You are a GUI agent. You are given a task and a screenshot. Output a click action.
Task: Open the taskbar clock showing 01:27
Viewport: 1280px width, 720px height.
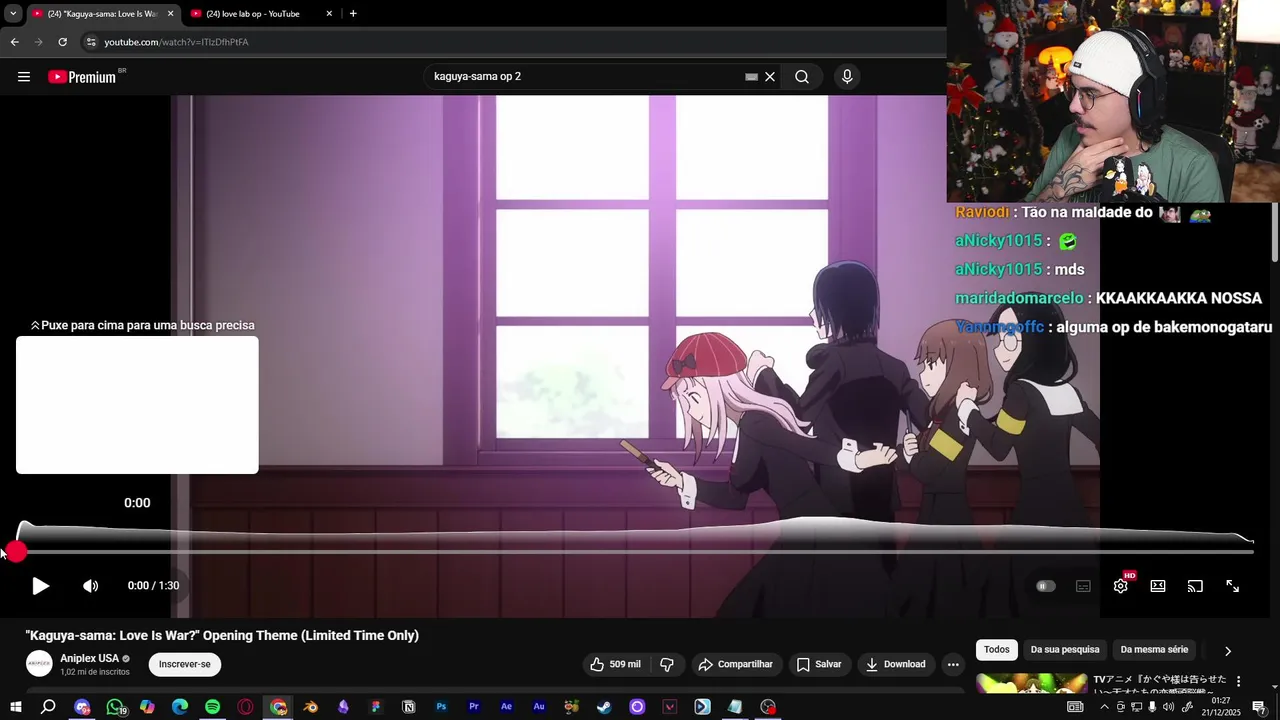[1221, 707]
